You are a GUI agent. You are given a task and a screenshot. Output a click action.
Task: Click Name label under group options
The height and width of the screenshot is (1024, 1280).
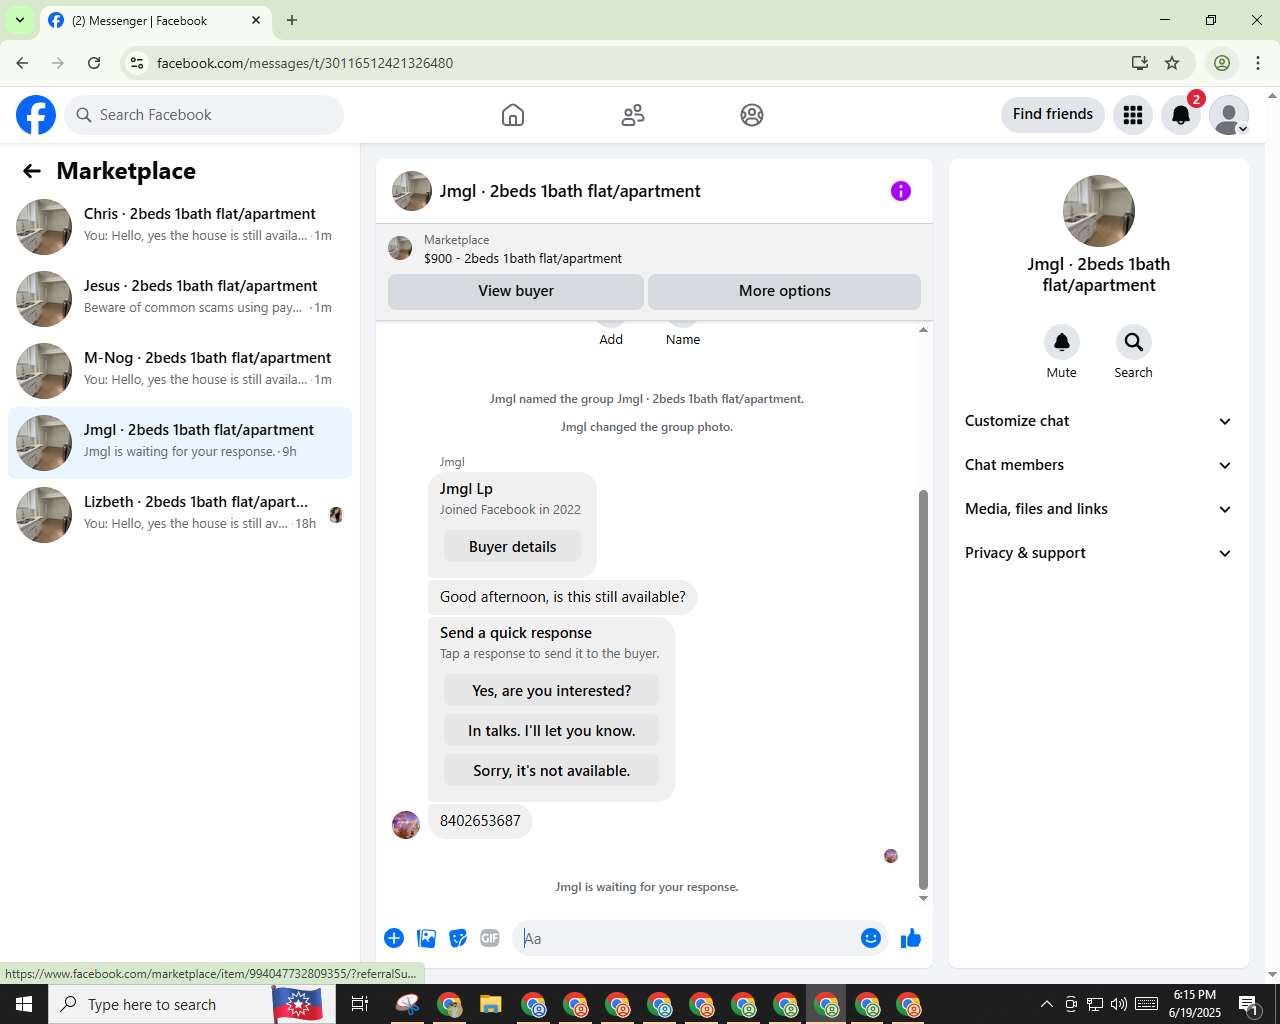point(683,340)
